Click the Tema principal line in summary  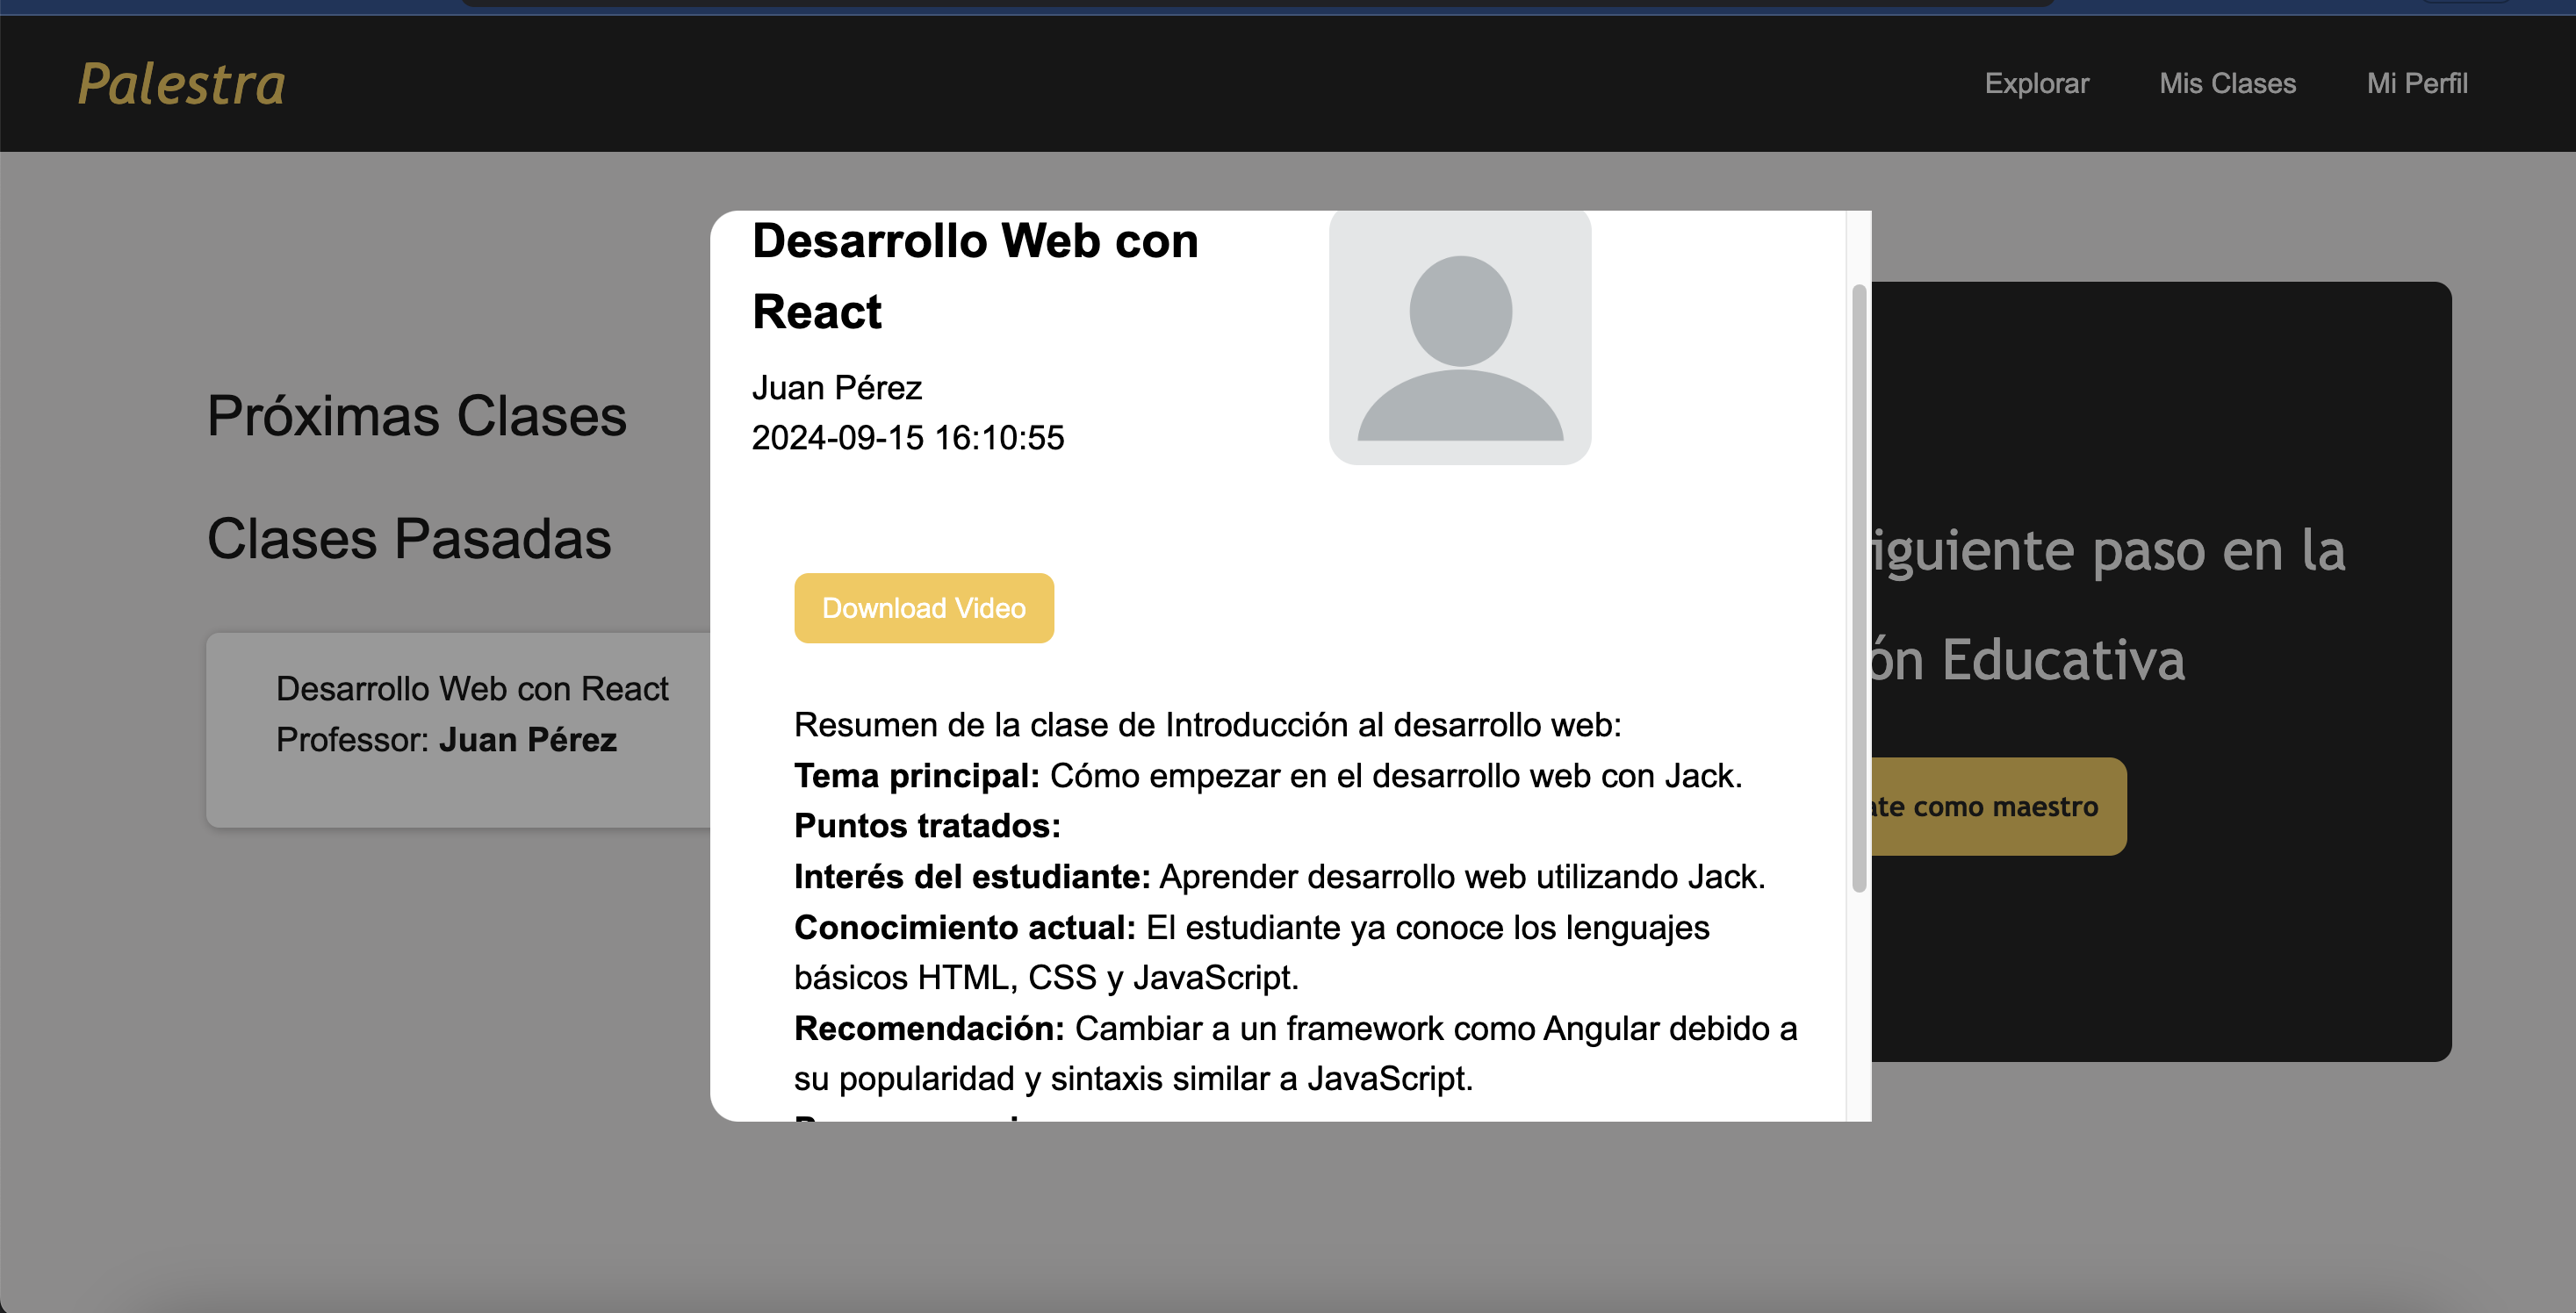(1267, 776)
